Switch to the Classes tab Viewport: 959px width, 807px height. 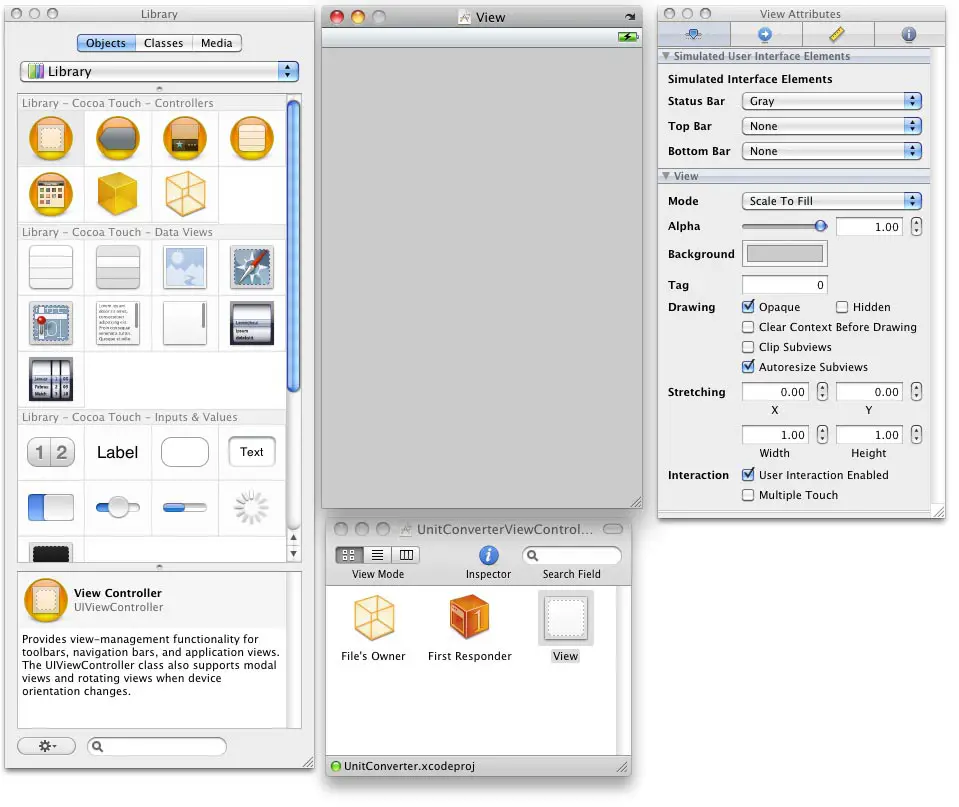163,42
